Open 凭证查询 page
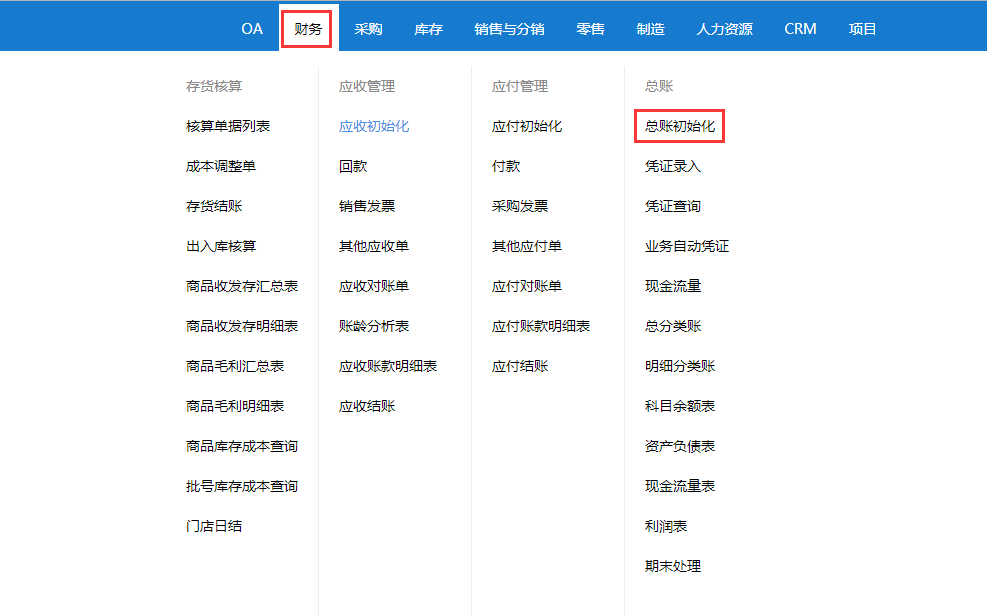The width and height of the screenshot is (987, 616). (x=673, y=206)
